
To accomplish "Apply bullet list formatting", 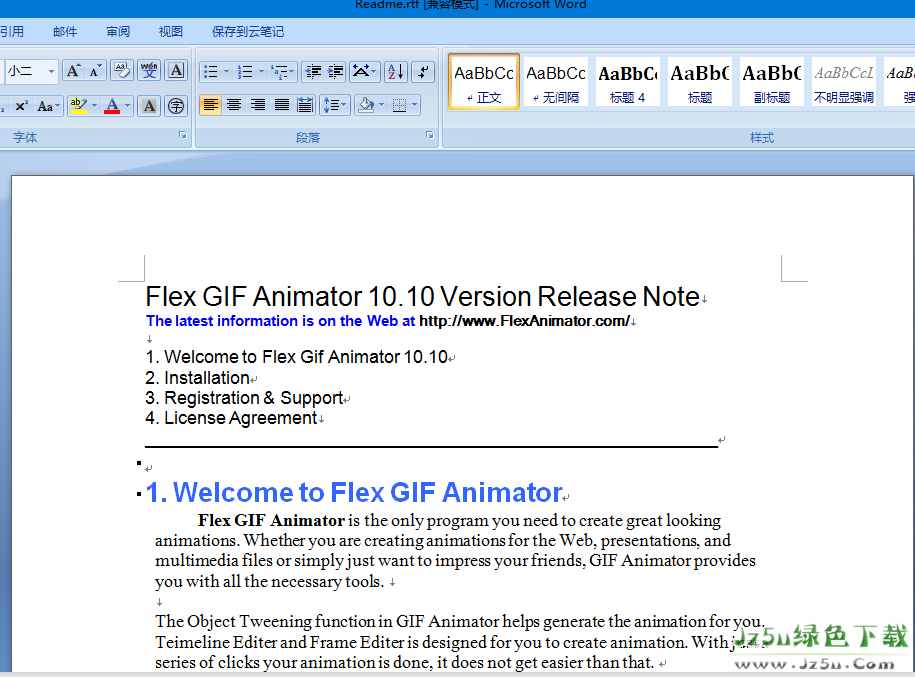I will pyautogui.click(x=210, y=72).
